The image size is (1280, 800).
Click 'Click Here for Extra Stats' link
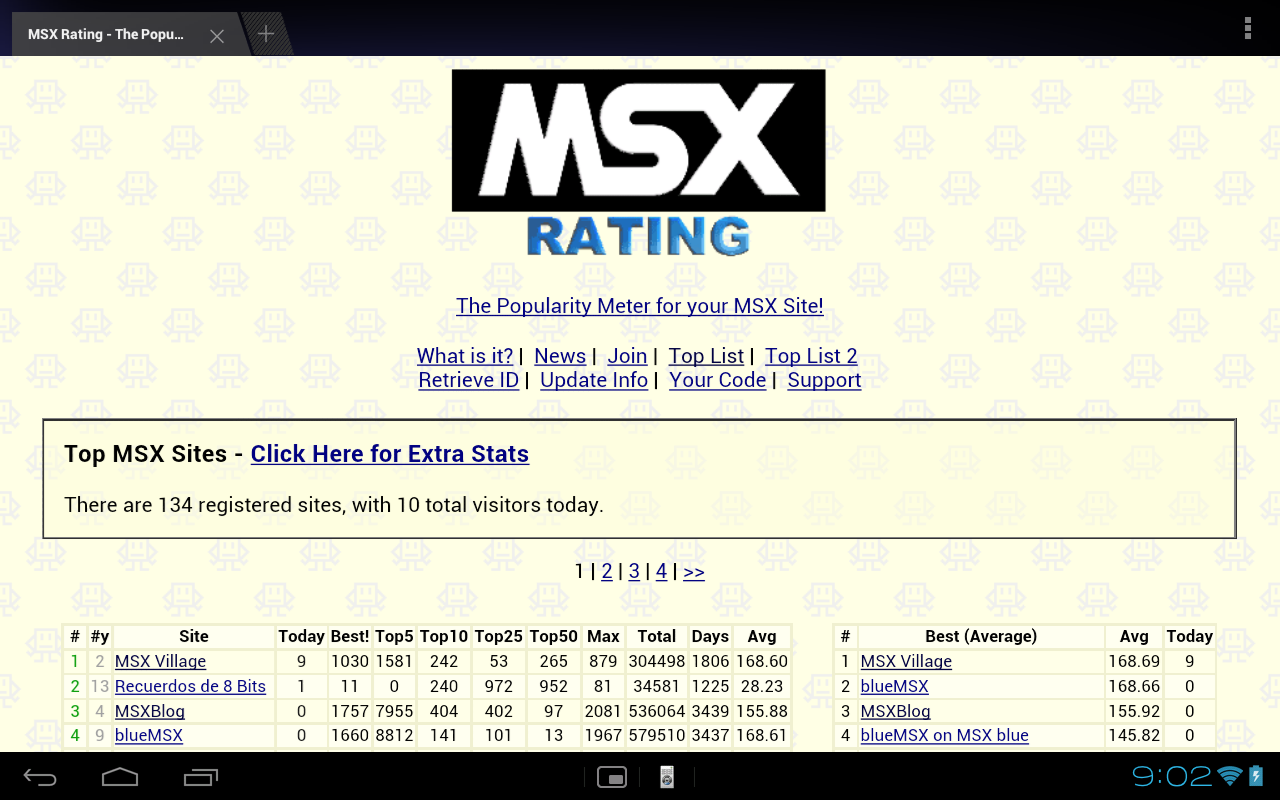click(390, 454)
